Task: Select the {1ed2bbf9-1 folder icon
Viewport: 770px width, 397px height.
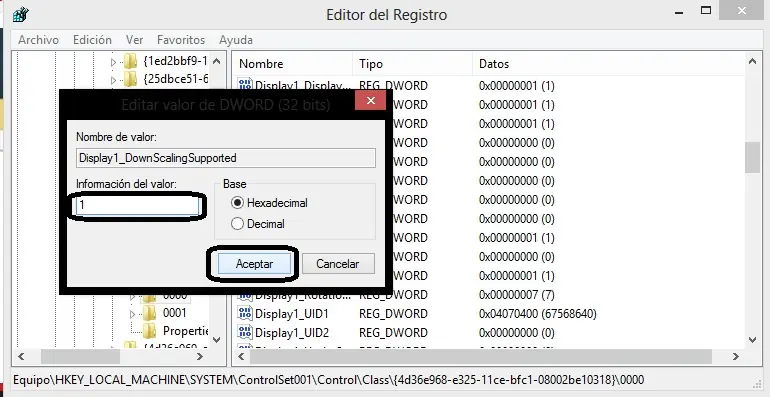Action: coord(130,61)
